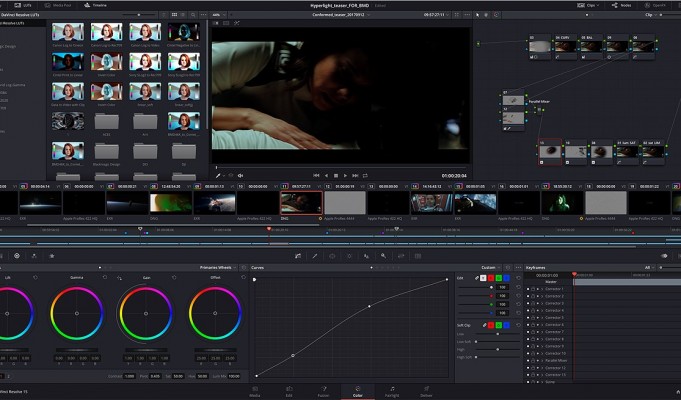Click the search icon in LUTs panel

pos(193,15)
